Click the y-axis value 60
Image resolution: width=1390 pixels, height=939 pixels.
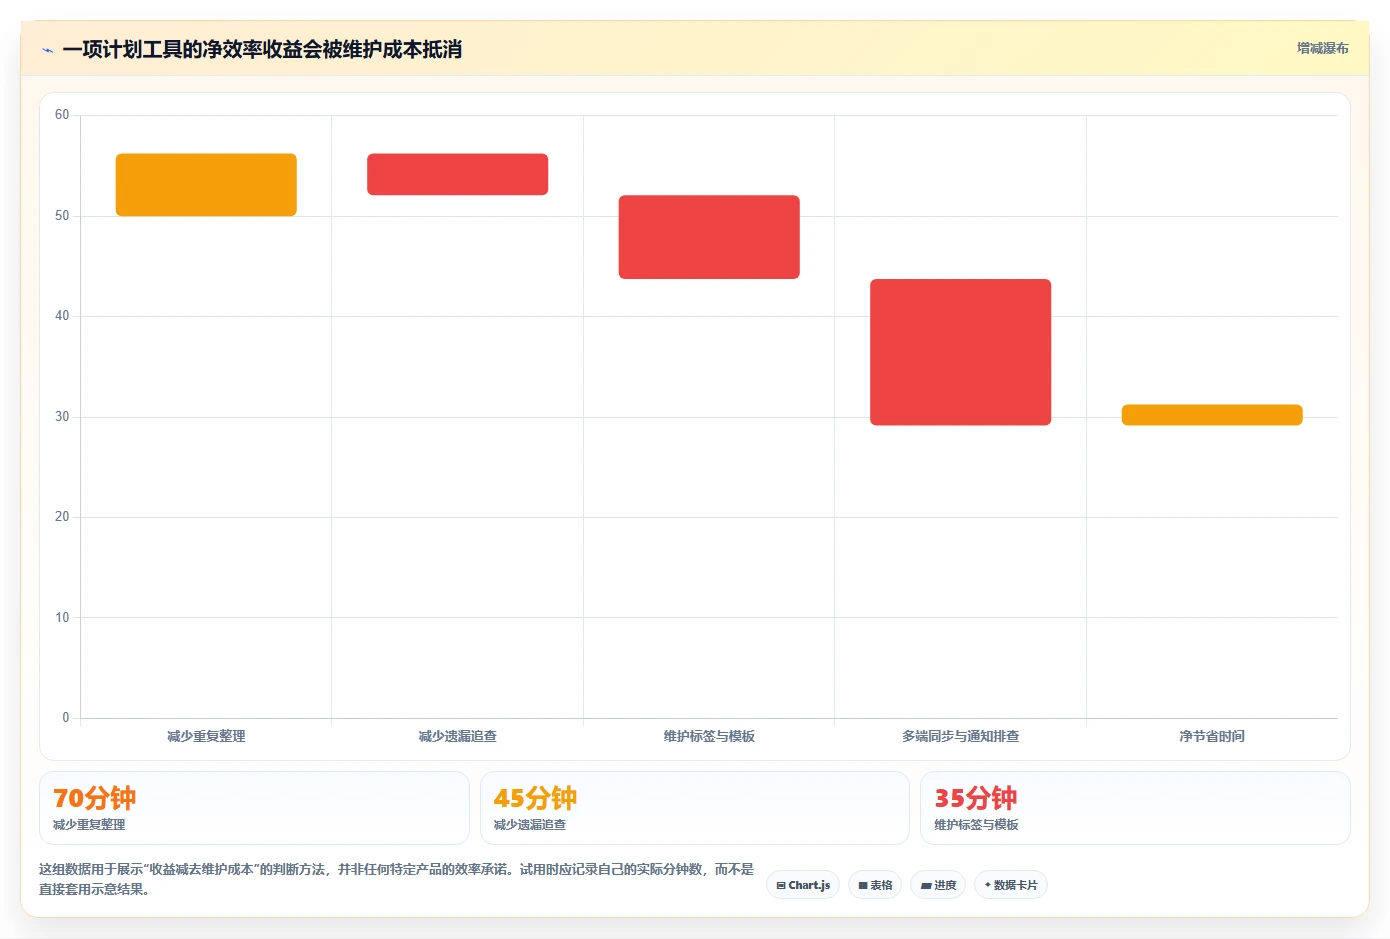click(x=62, y=115)
